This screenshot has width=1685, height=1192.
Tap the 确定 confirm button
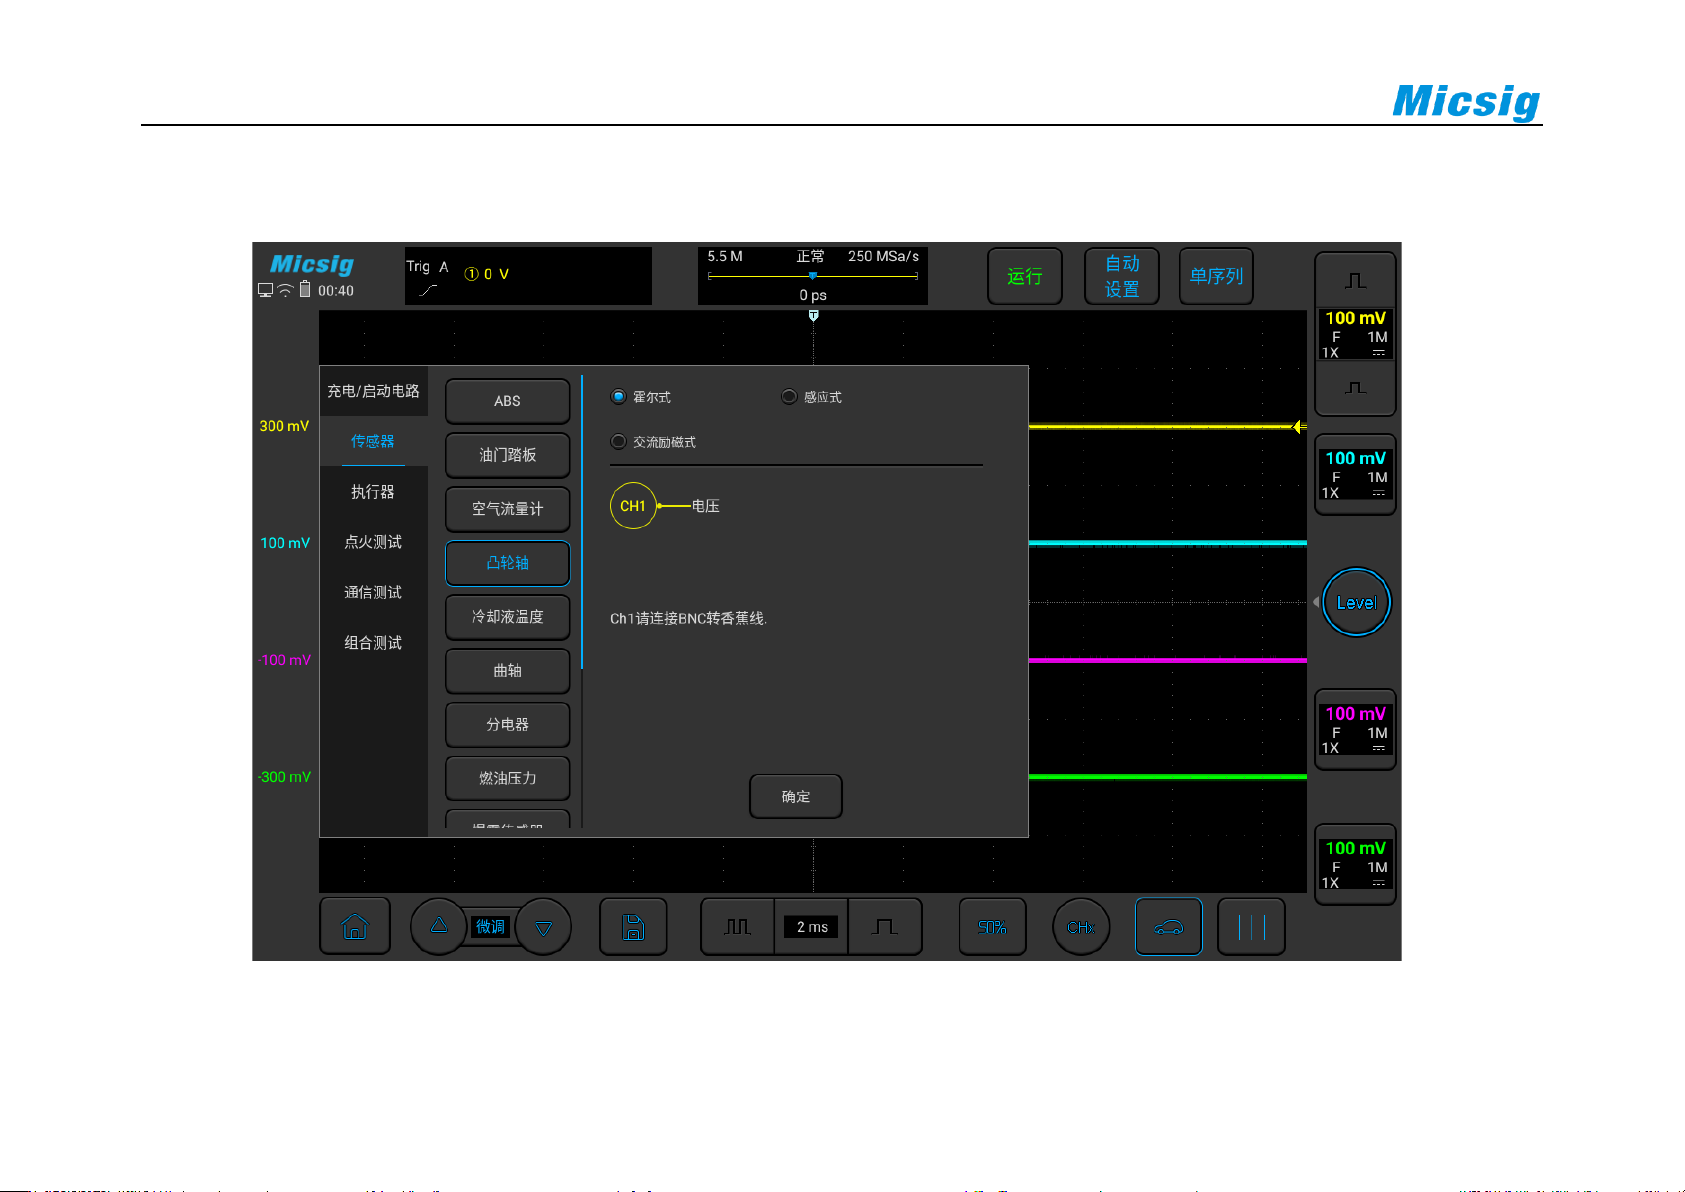[x=796, y=796]
